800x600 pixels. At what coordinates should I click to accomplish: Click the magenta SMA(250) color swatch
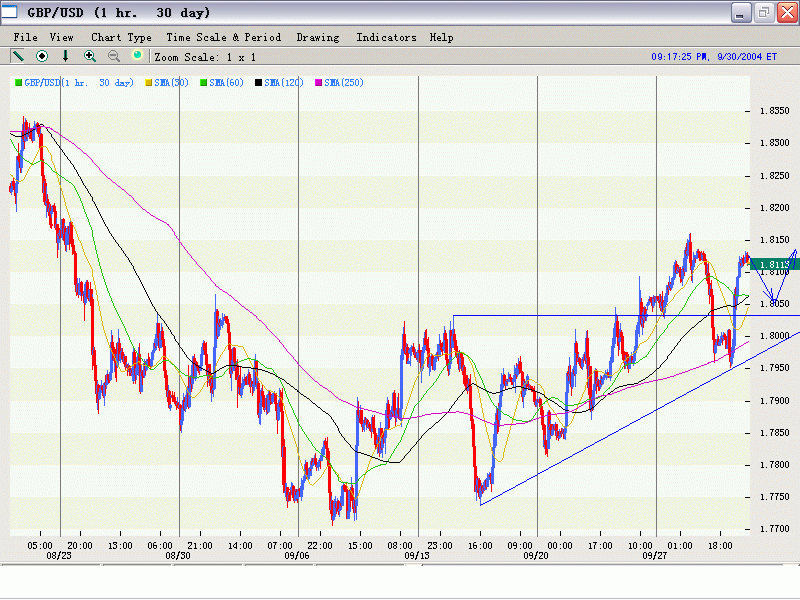[319, 82]
